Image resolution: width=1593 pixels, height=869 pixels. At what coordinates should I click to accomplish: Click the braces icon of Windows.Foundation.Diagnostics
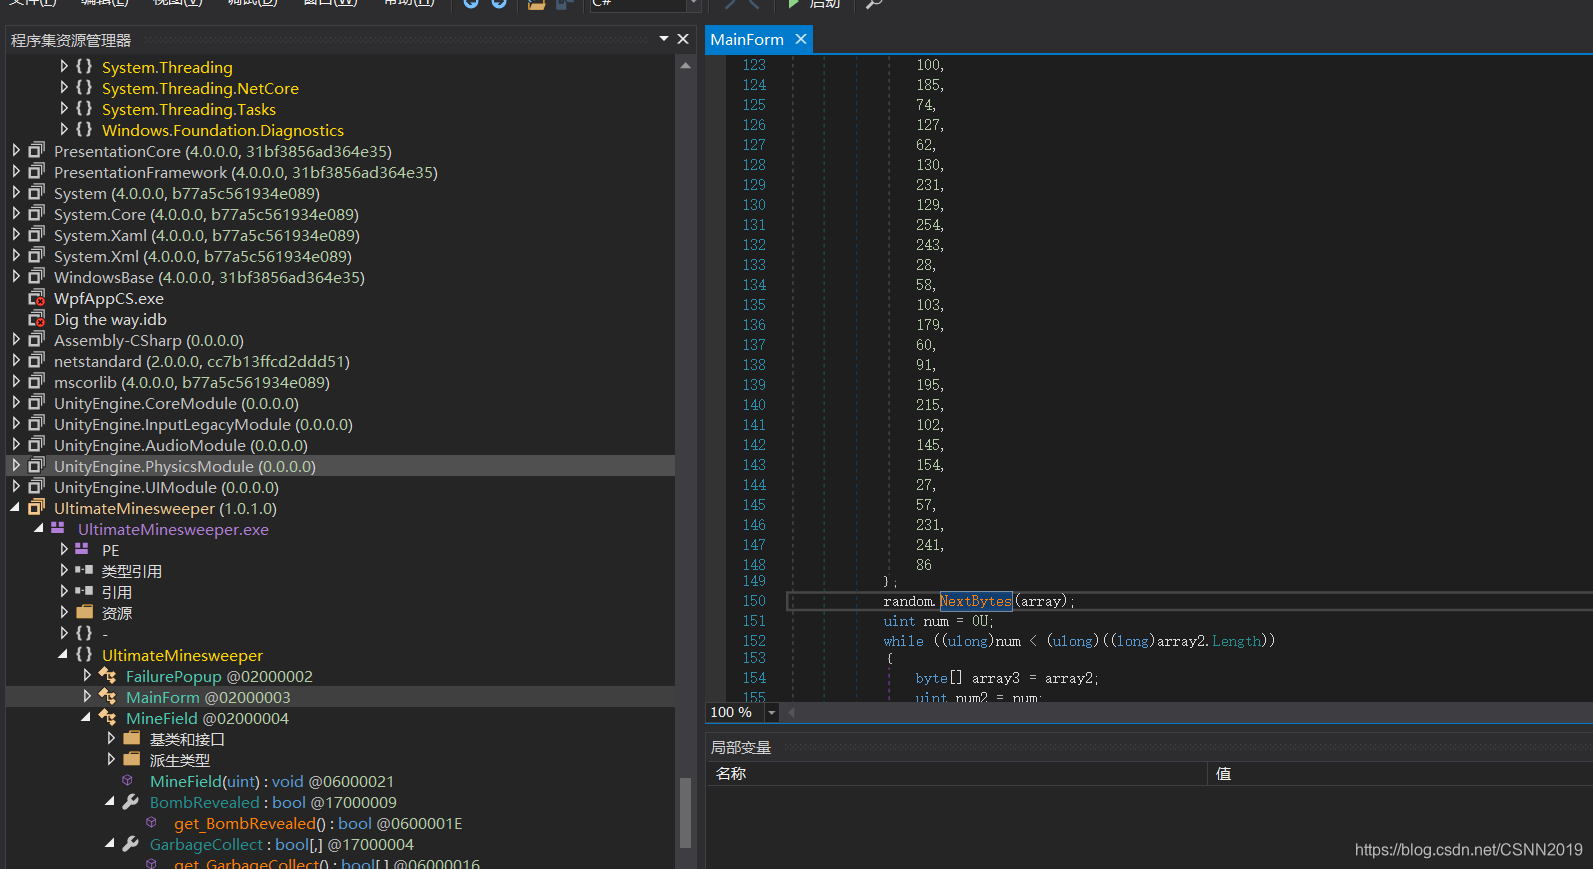tap(84, 129)
